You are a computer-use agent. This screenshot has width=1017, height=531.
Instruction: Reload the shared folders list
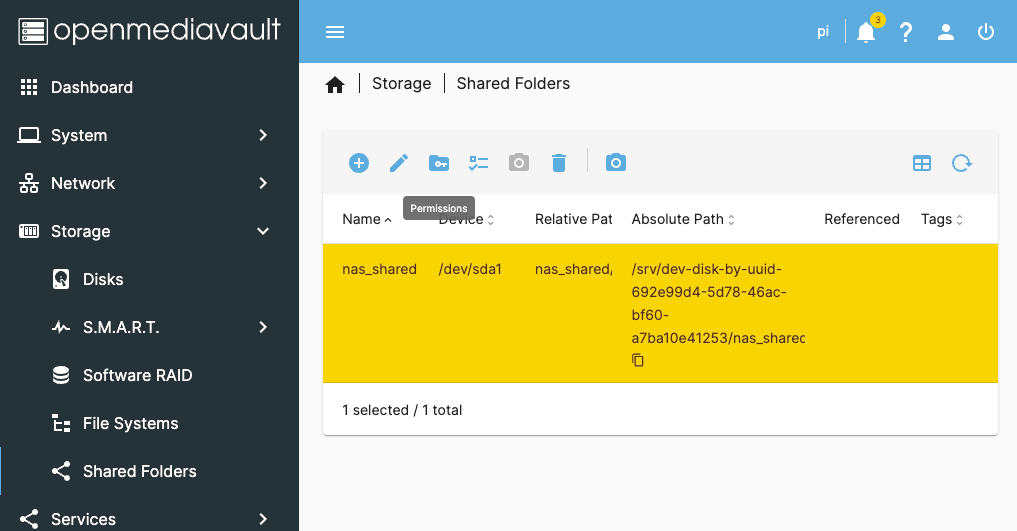(x=962, y=163)
